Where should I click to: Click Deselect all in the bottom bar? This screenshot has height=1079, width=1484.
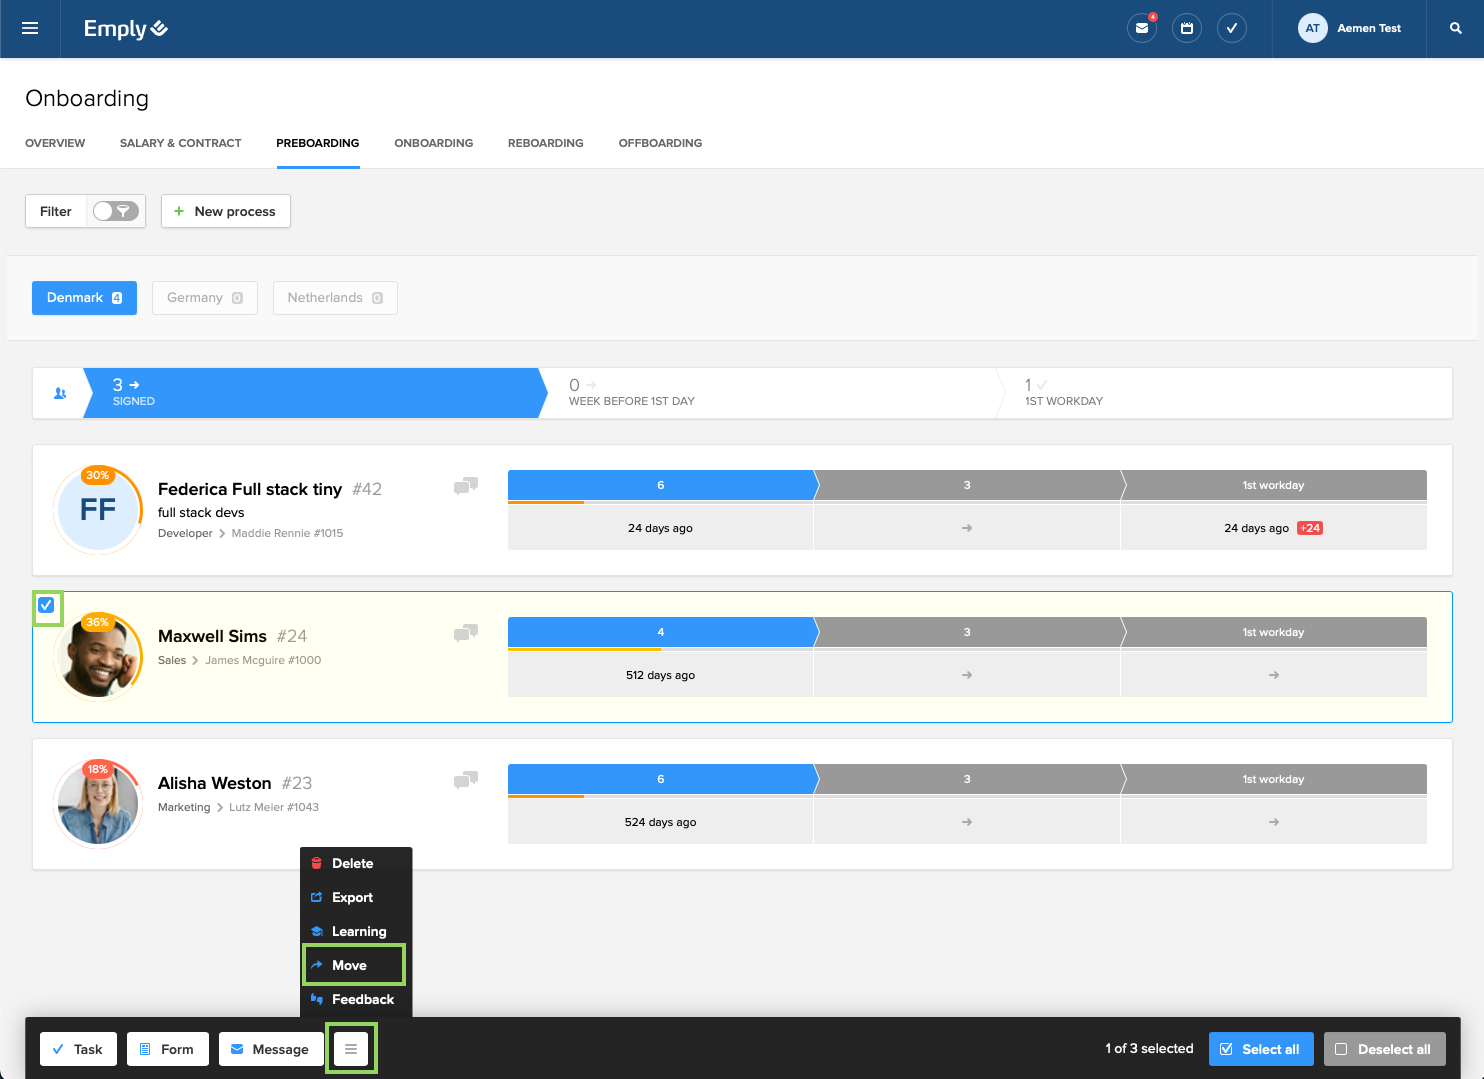(x=1384, y=1049)
